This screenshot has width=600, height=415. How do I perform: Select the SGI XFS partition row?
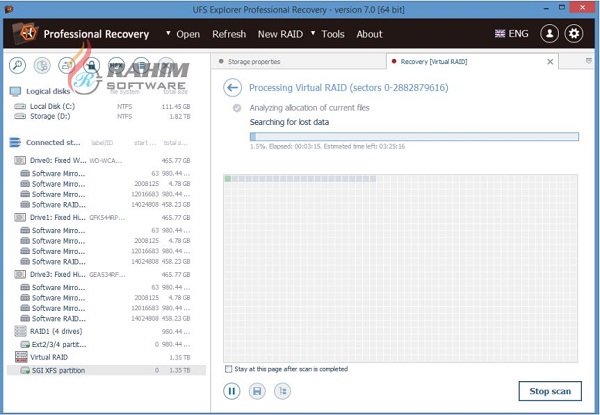pos(106,370)
